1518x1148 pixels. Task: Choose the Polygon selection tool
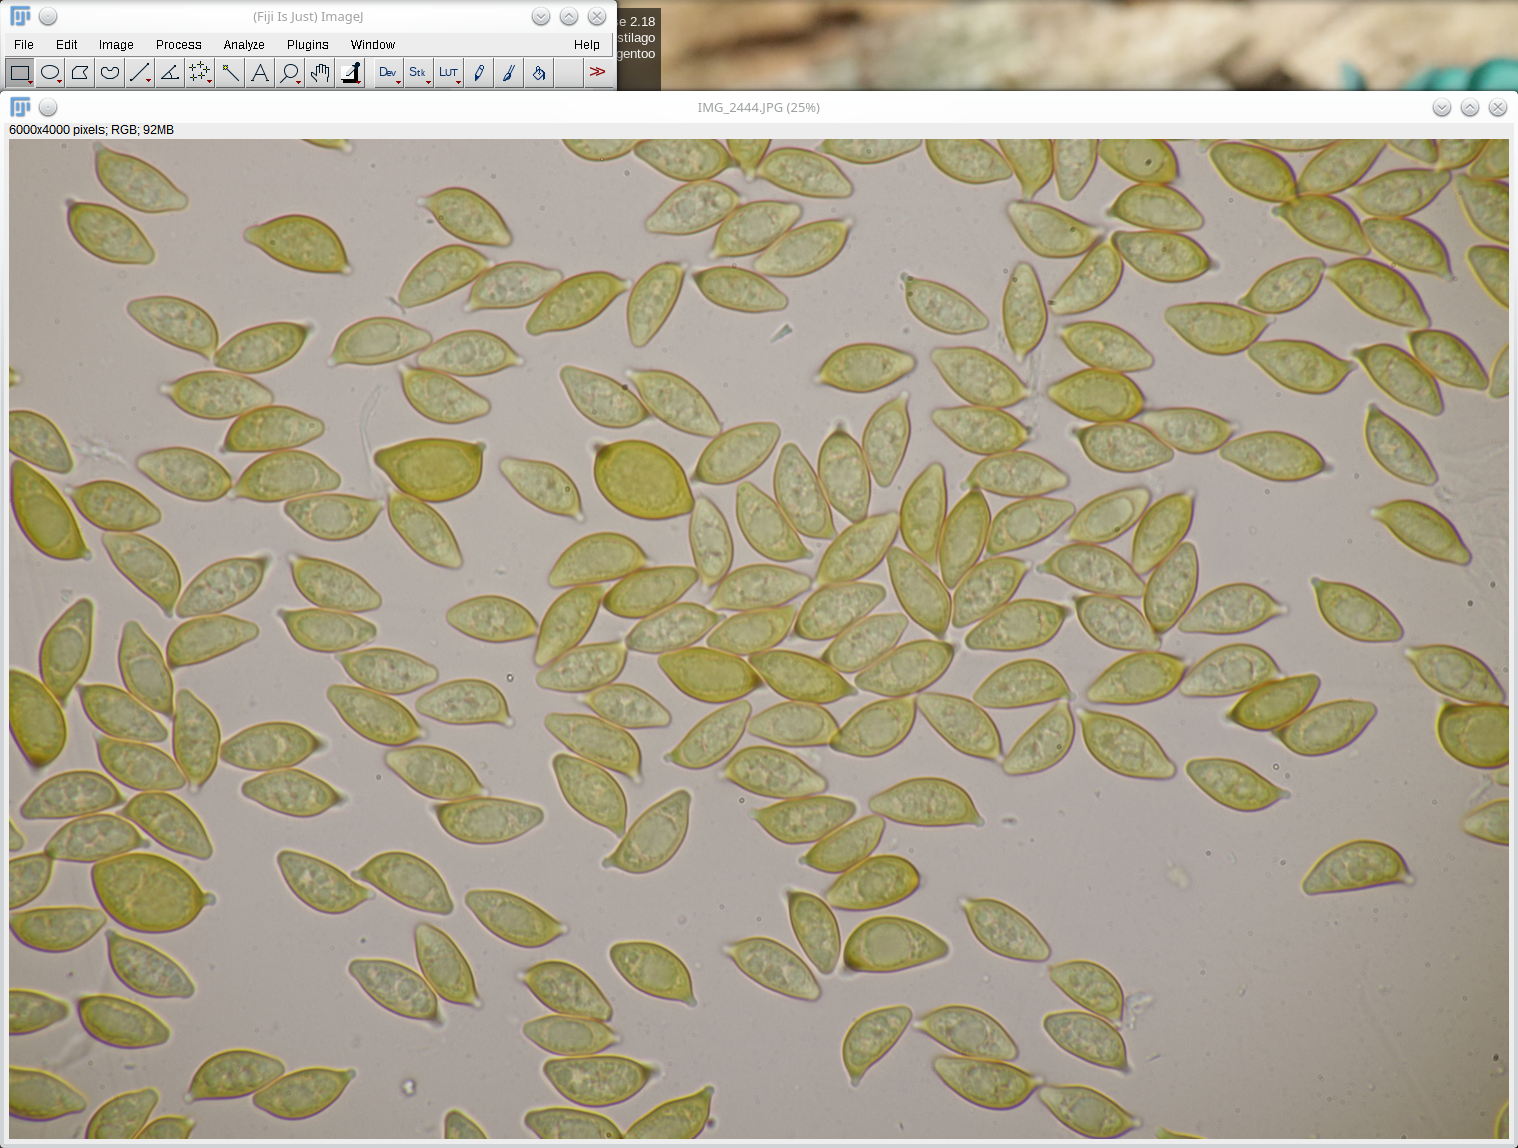[80, 72]
